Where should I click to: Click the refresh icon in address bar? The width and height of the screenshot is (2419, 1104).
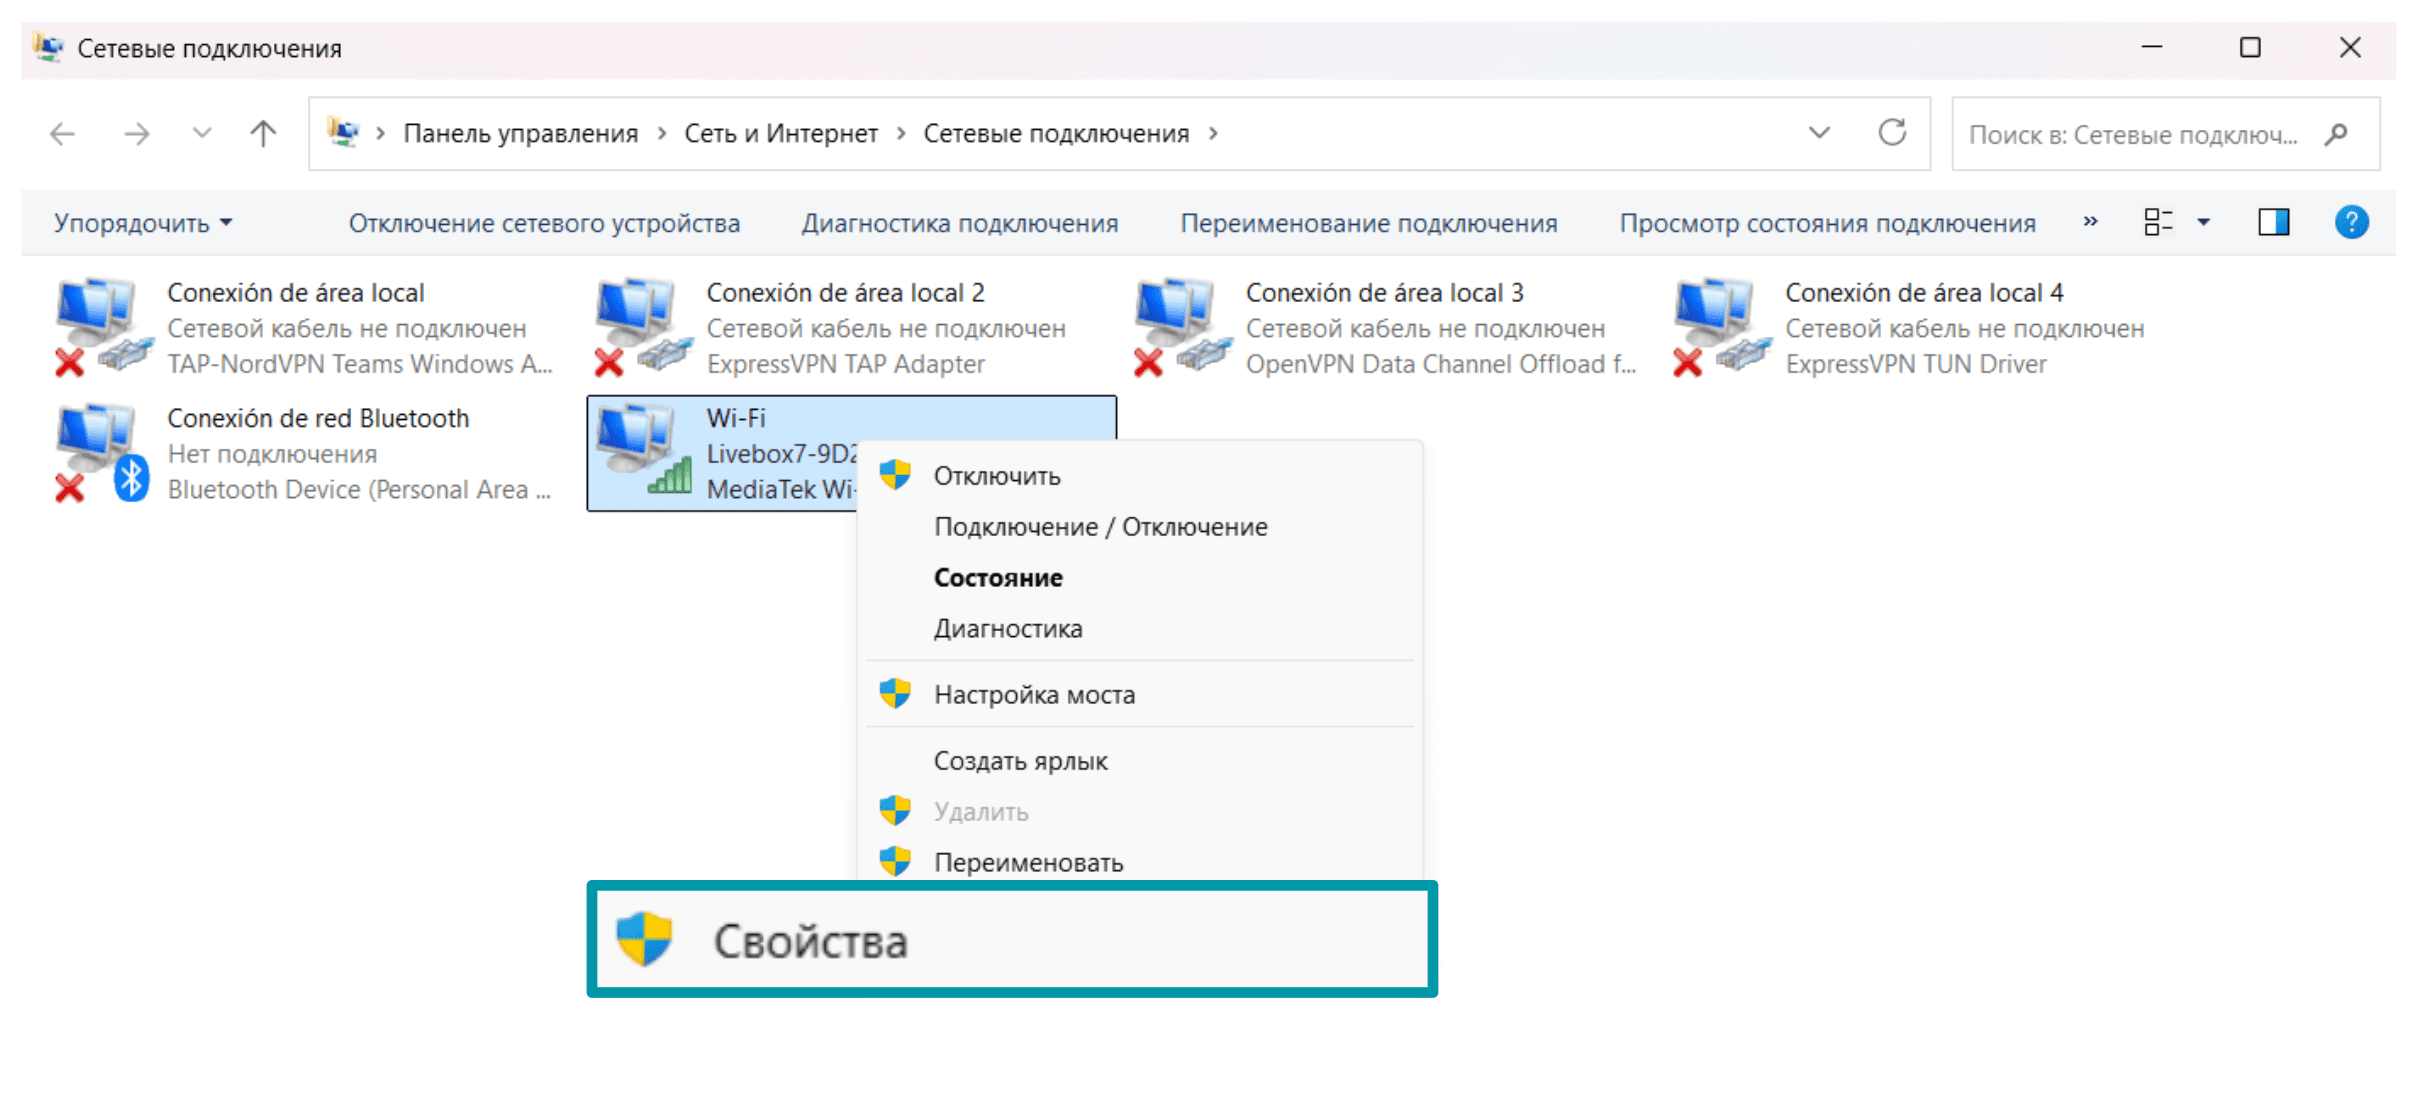tap(1891, 133)
